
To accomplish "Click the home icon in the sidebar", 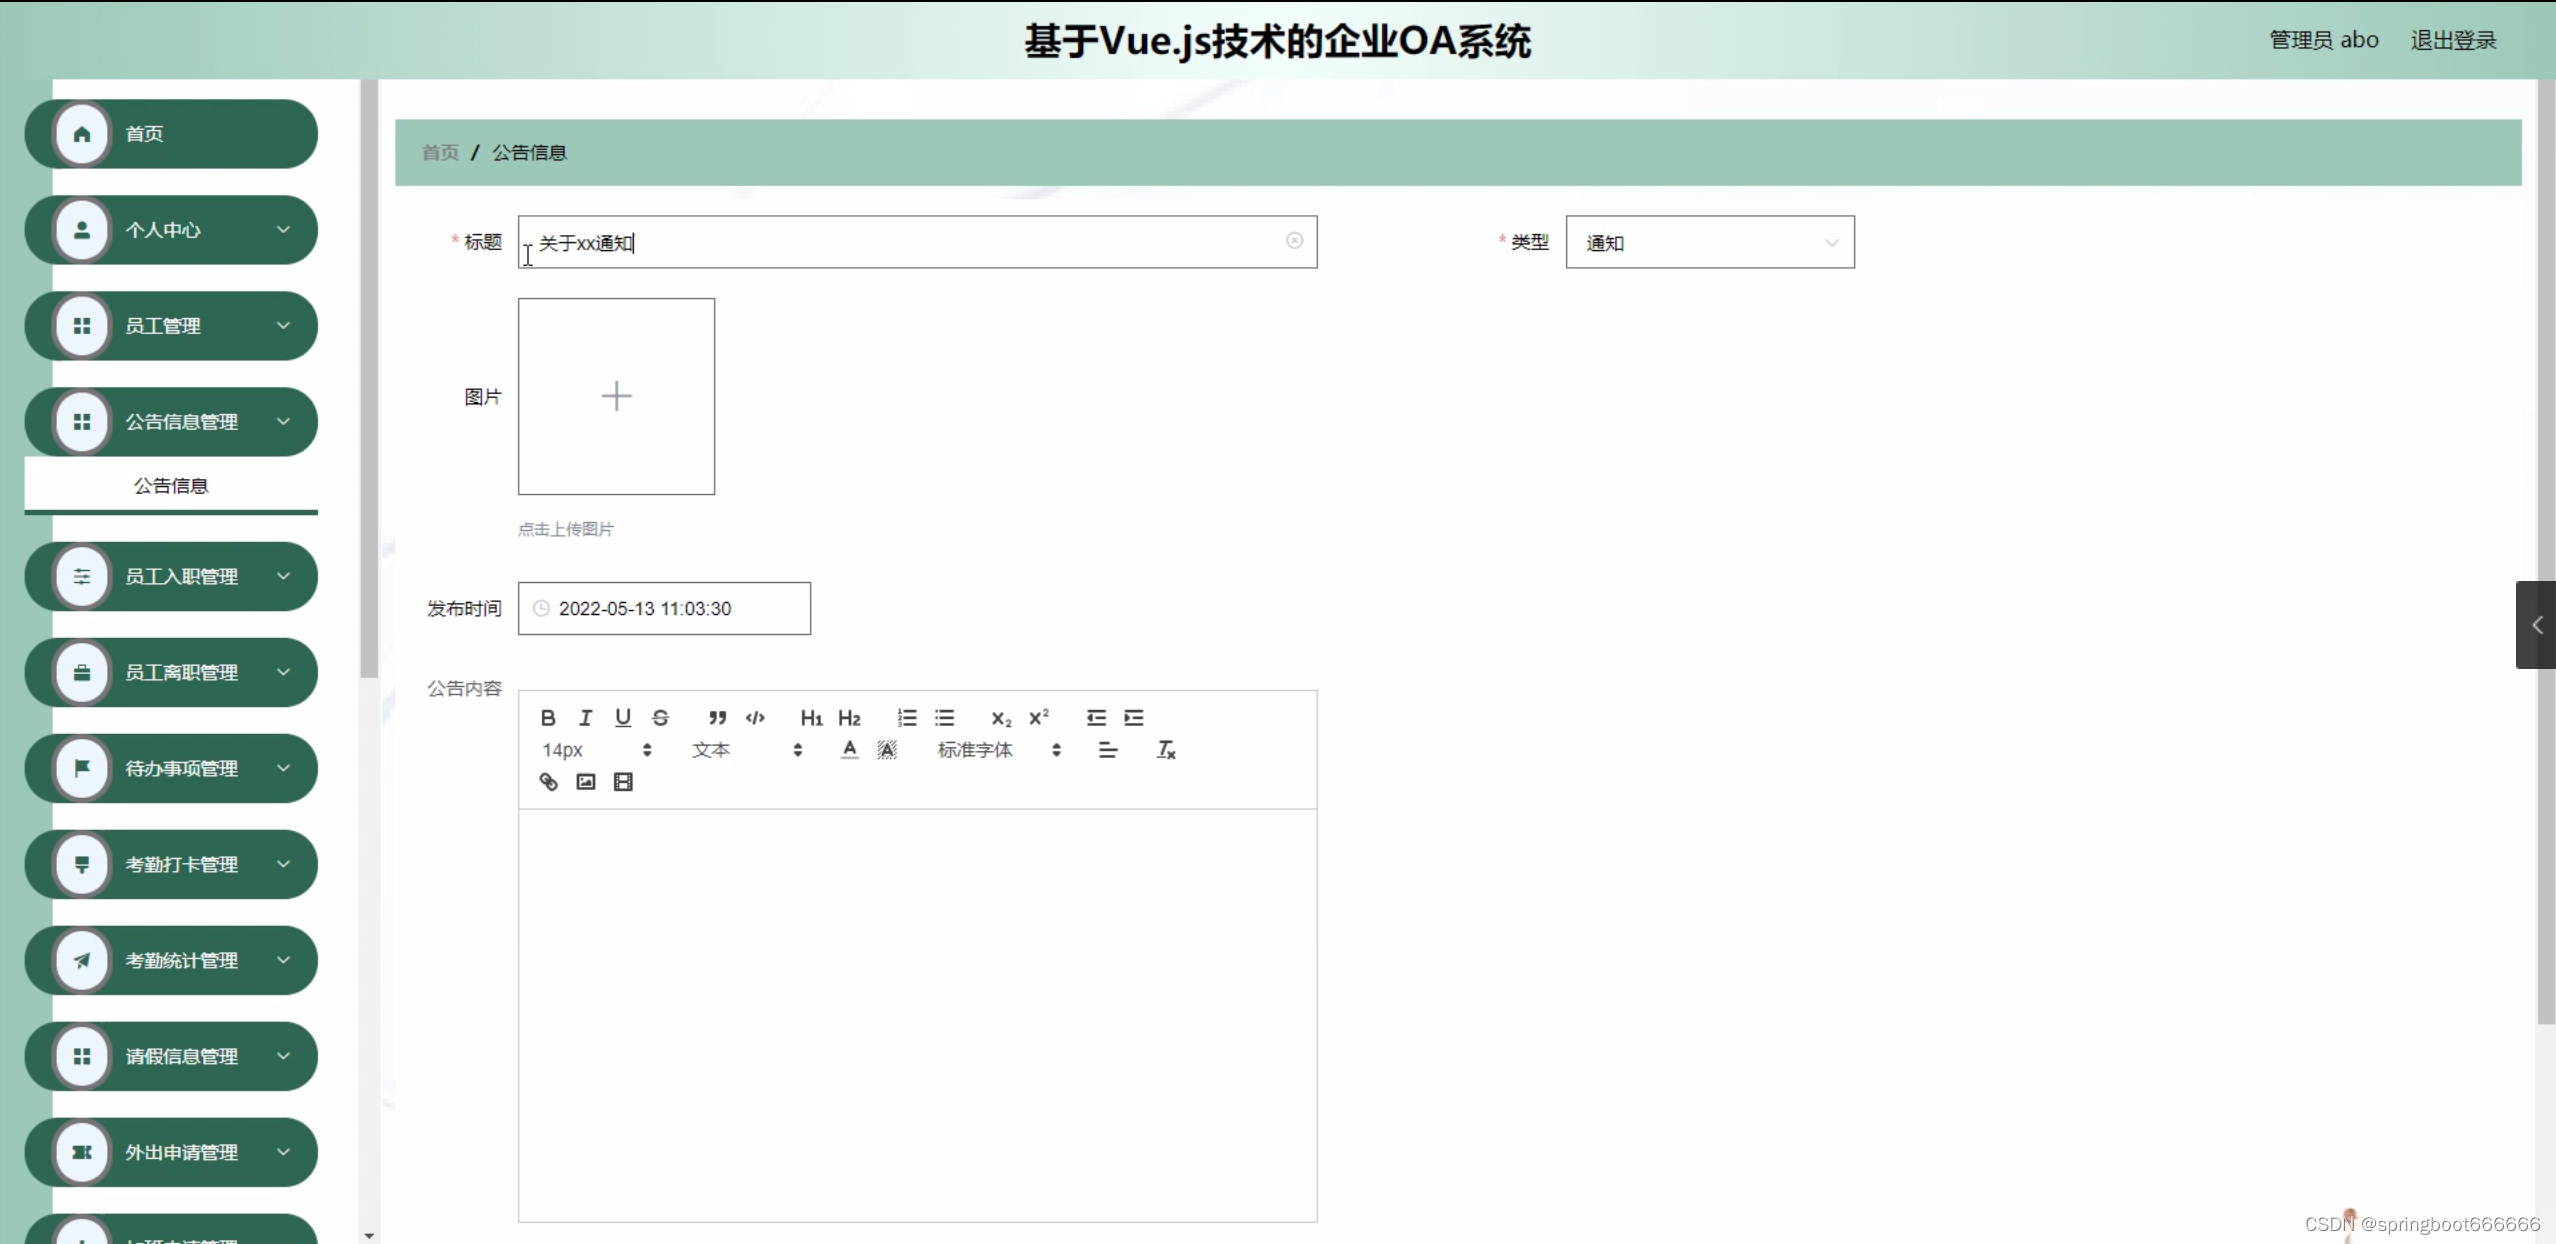I will pos(82,133).
